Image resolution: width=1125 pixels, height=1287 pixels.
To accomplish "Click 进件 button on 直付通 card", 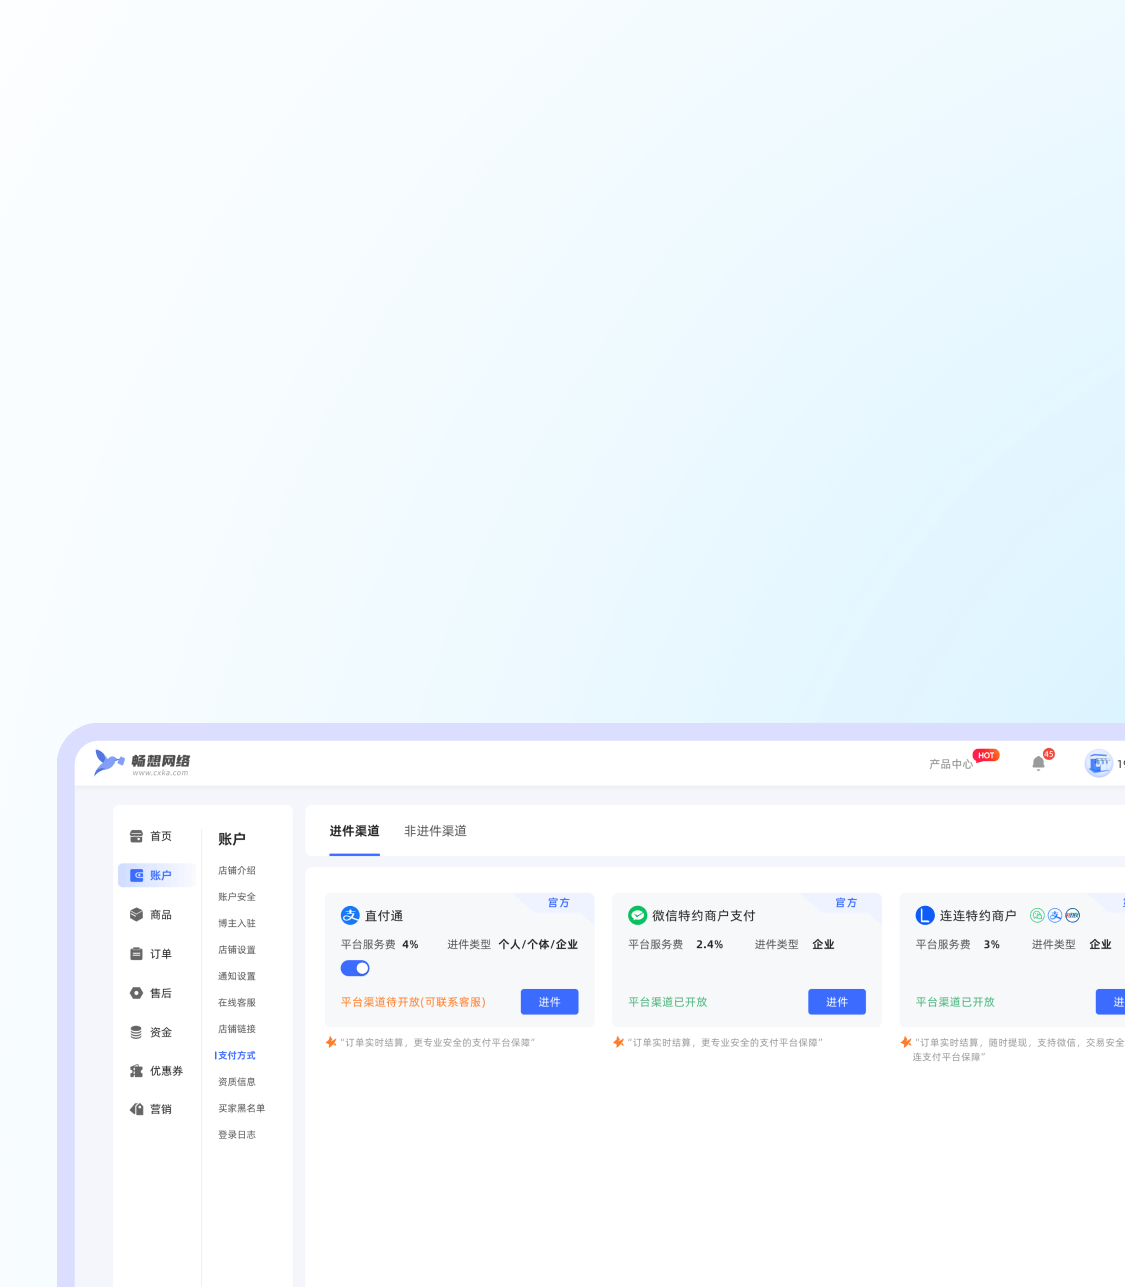I will (549, 1002).
